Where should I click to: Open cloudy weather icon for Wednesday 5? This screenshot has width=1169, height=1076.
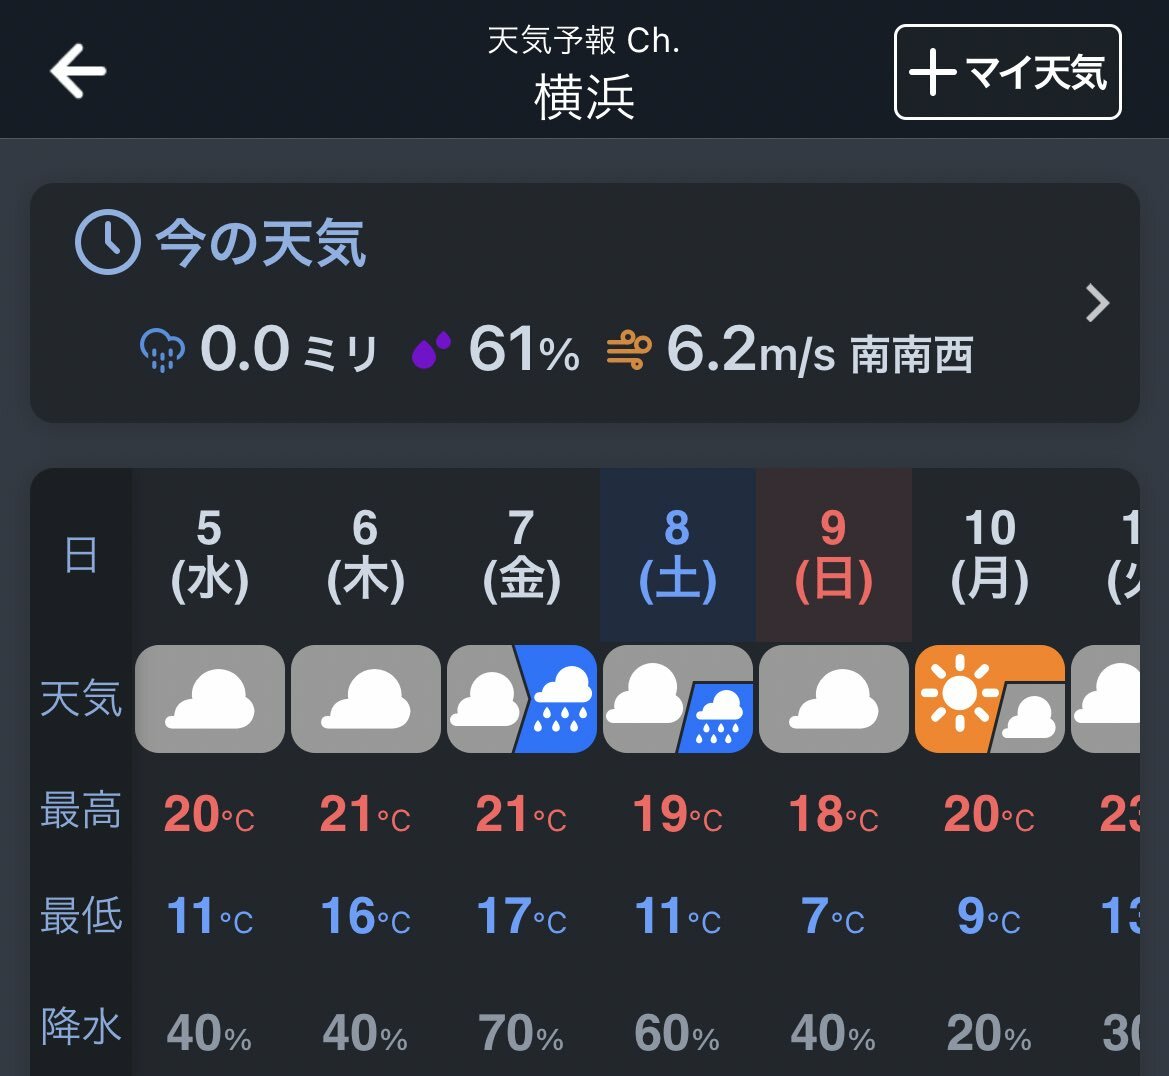pyautogui.click(x=209, y=699)
